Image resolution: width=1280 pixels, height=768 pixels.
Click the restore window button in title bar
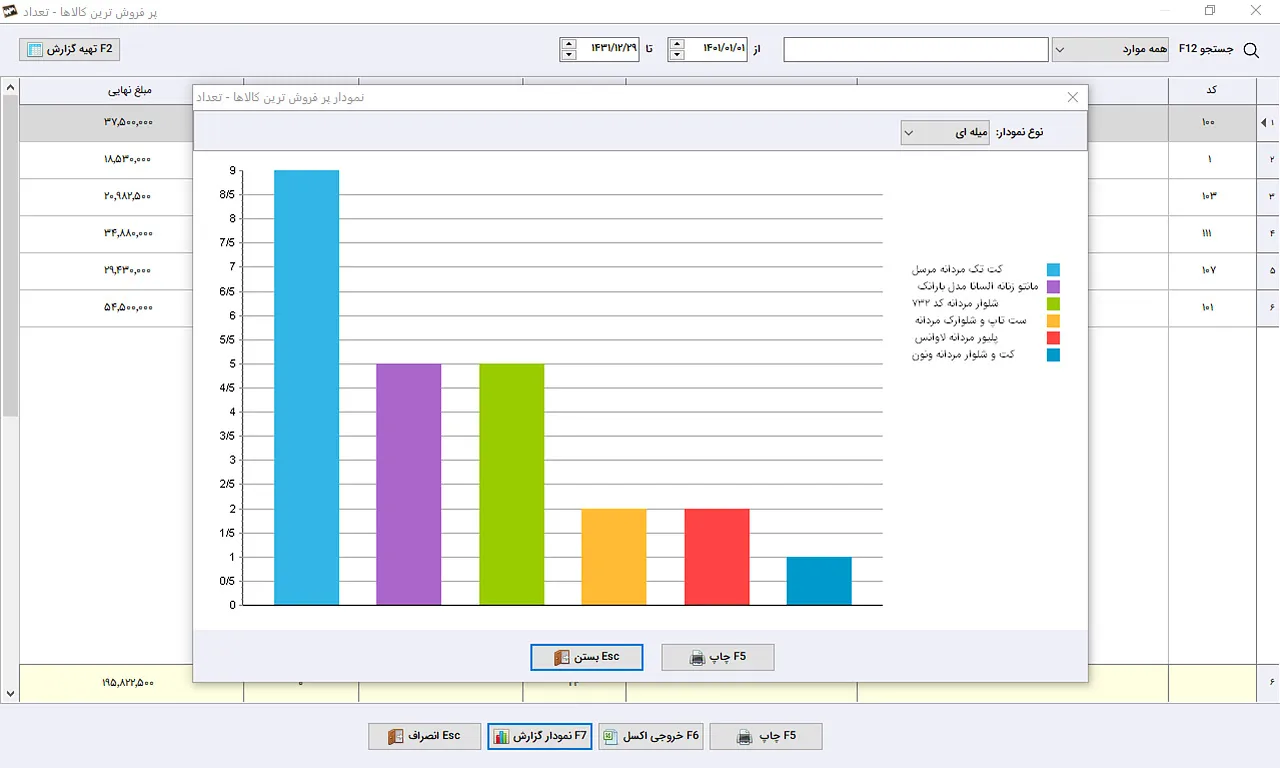point(1209,11)
